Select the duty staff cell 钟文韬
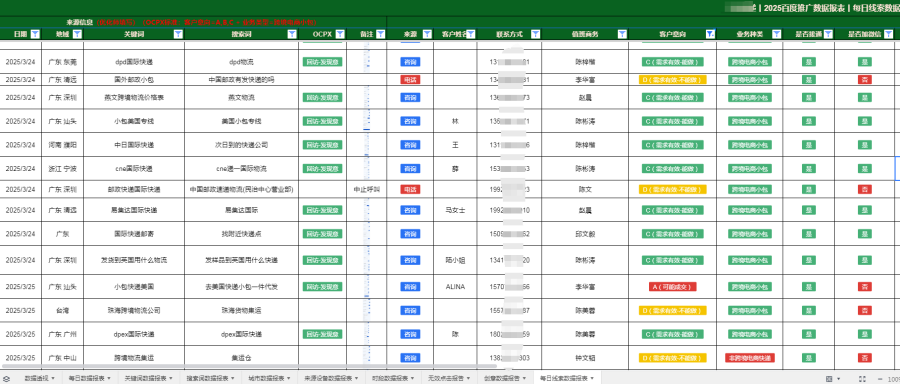The image size is (900, 384). [x=585, y=358]
